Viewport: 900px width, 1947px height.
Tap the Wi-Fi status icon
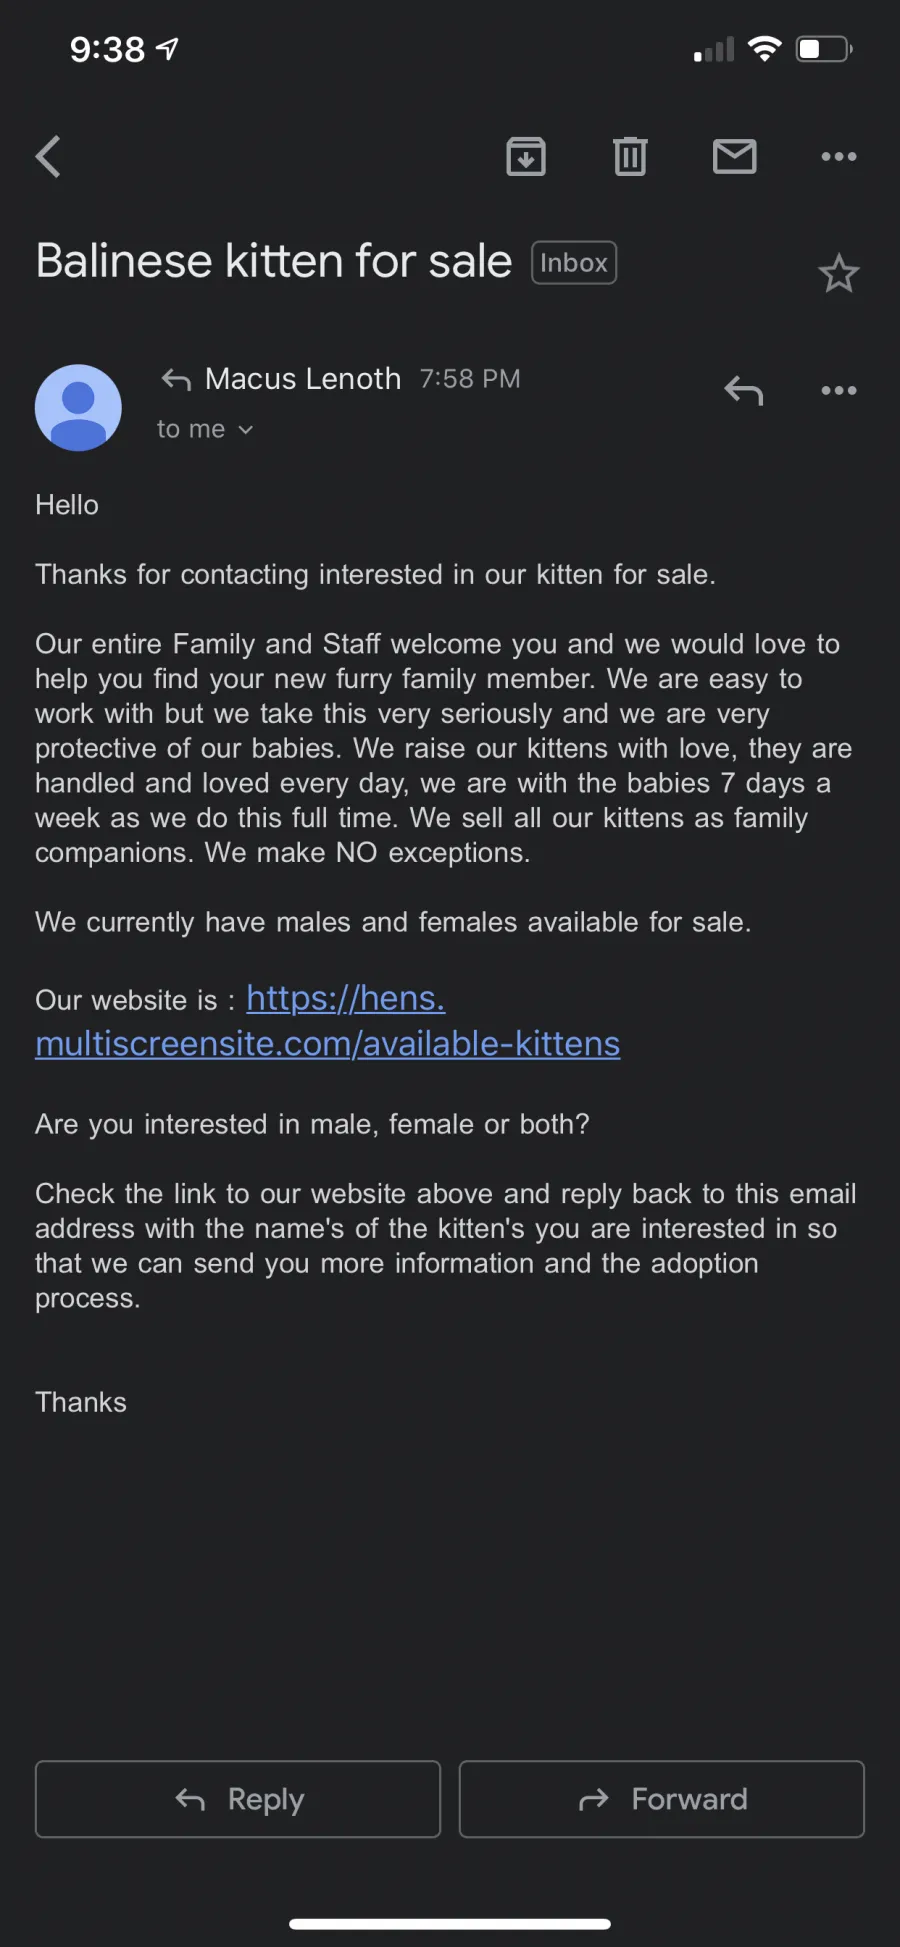(765, 48)
